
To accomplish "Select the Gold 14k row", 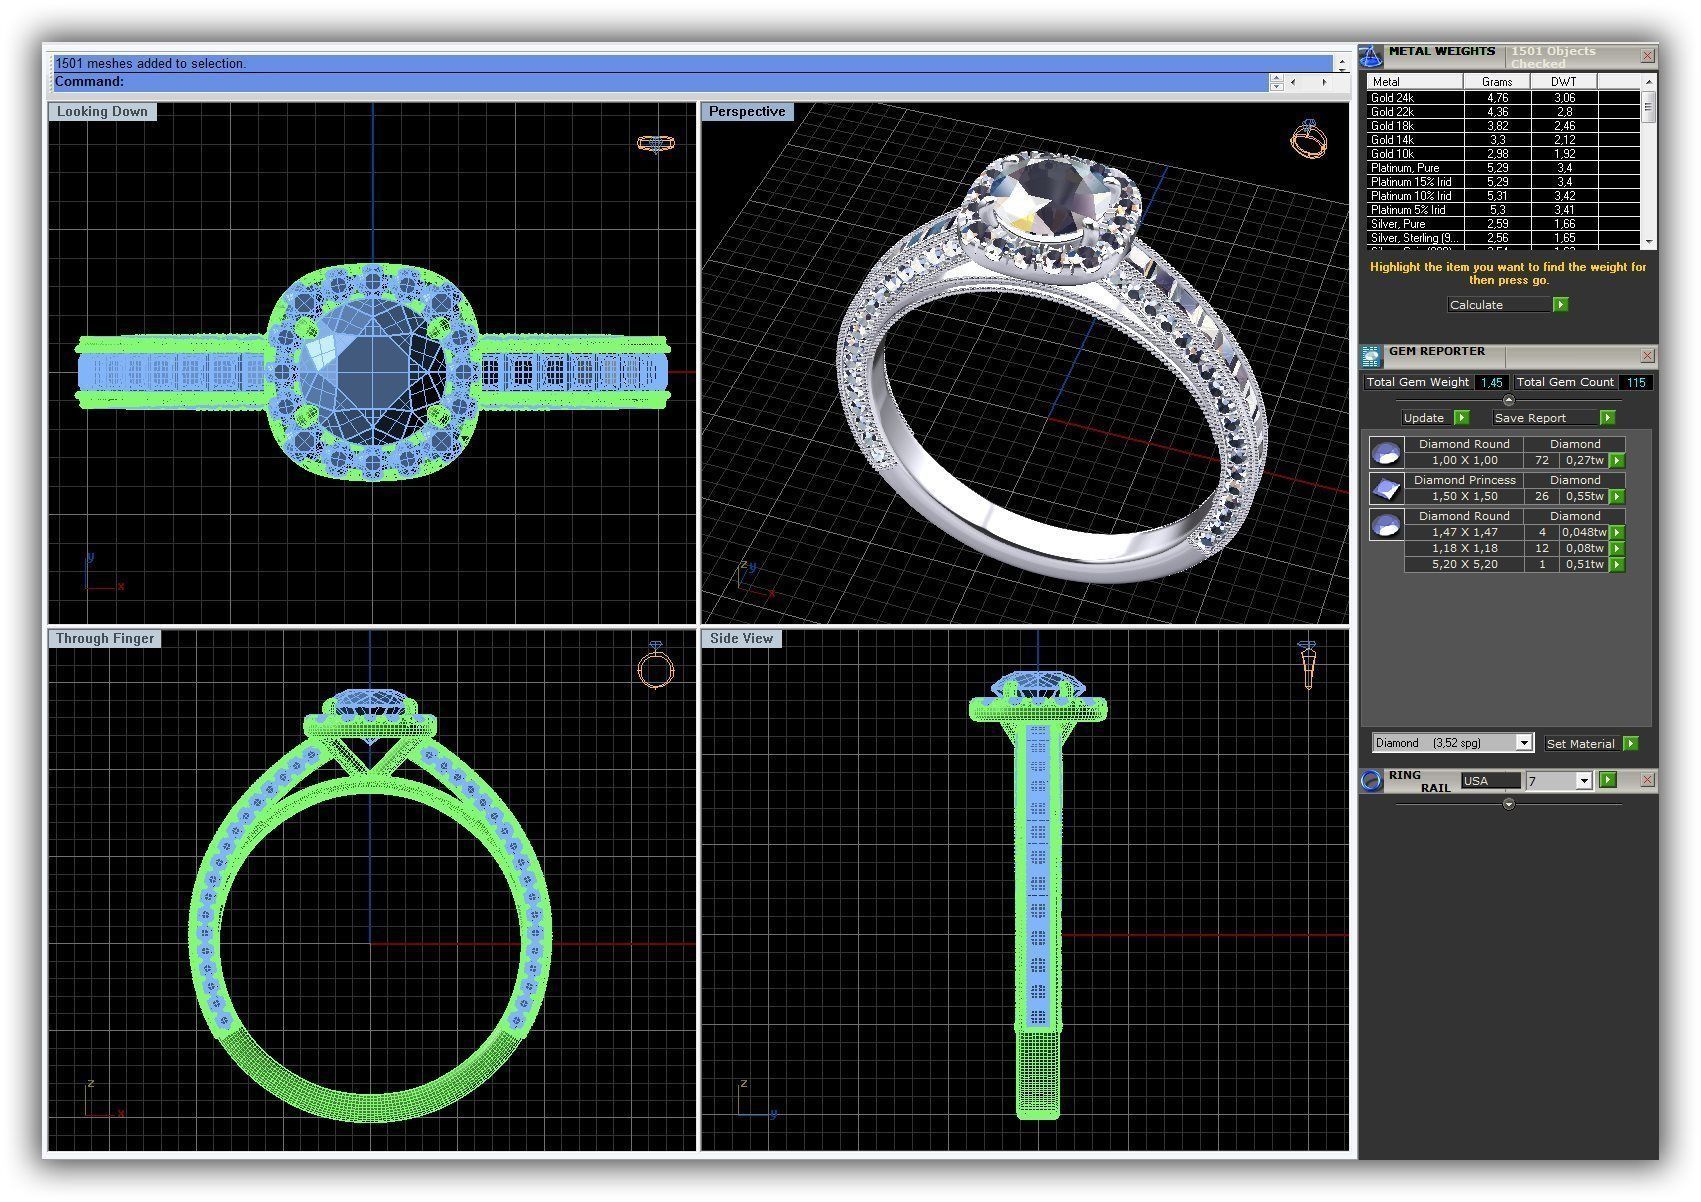I will 1503,140.
